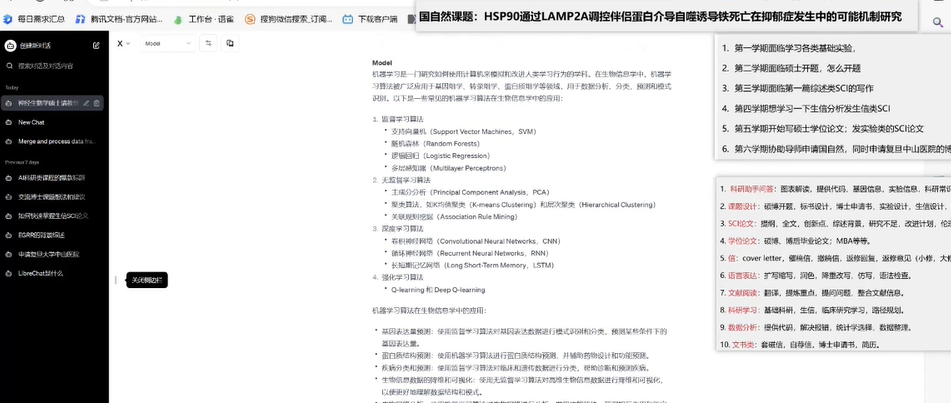The width and height of the screenshot is (951, 403).
Task: Click the Support Vector Machines, SVM line
Action: (x=464, y=131)
